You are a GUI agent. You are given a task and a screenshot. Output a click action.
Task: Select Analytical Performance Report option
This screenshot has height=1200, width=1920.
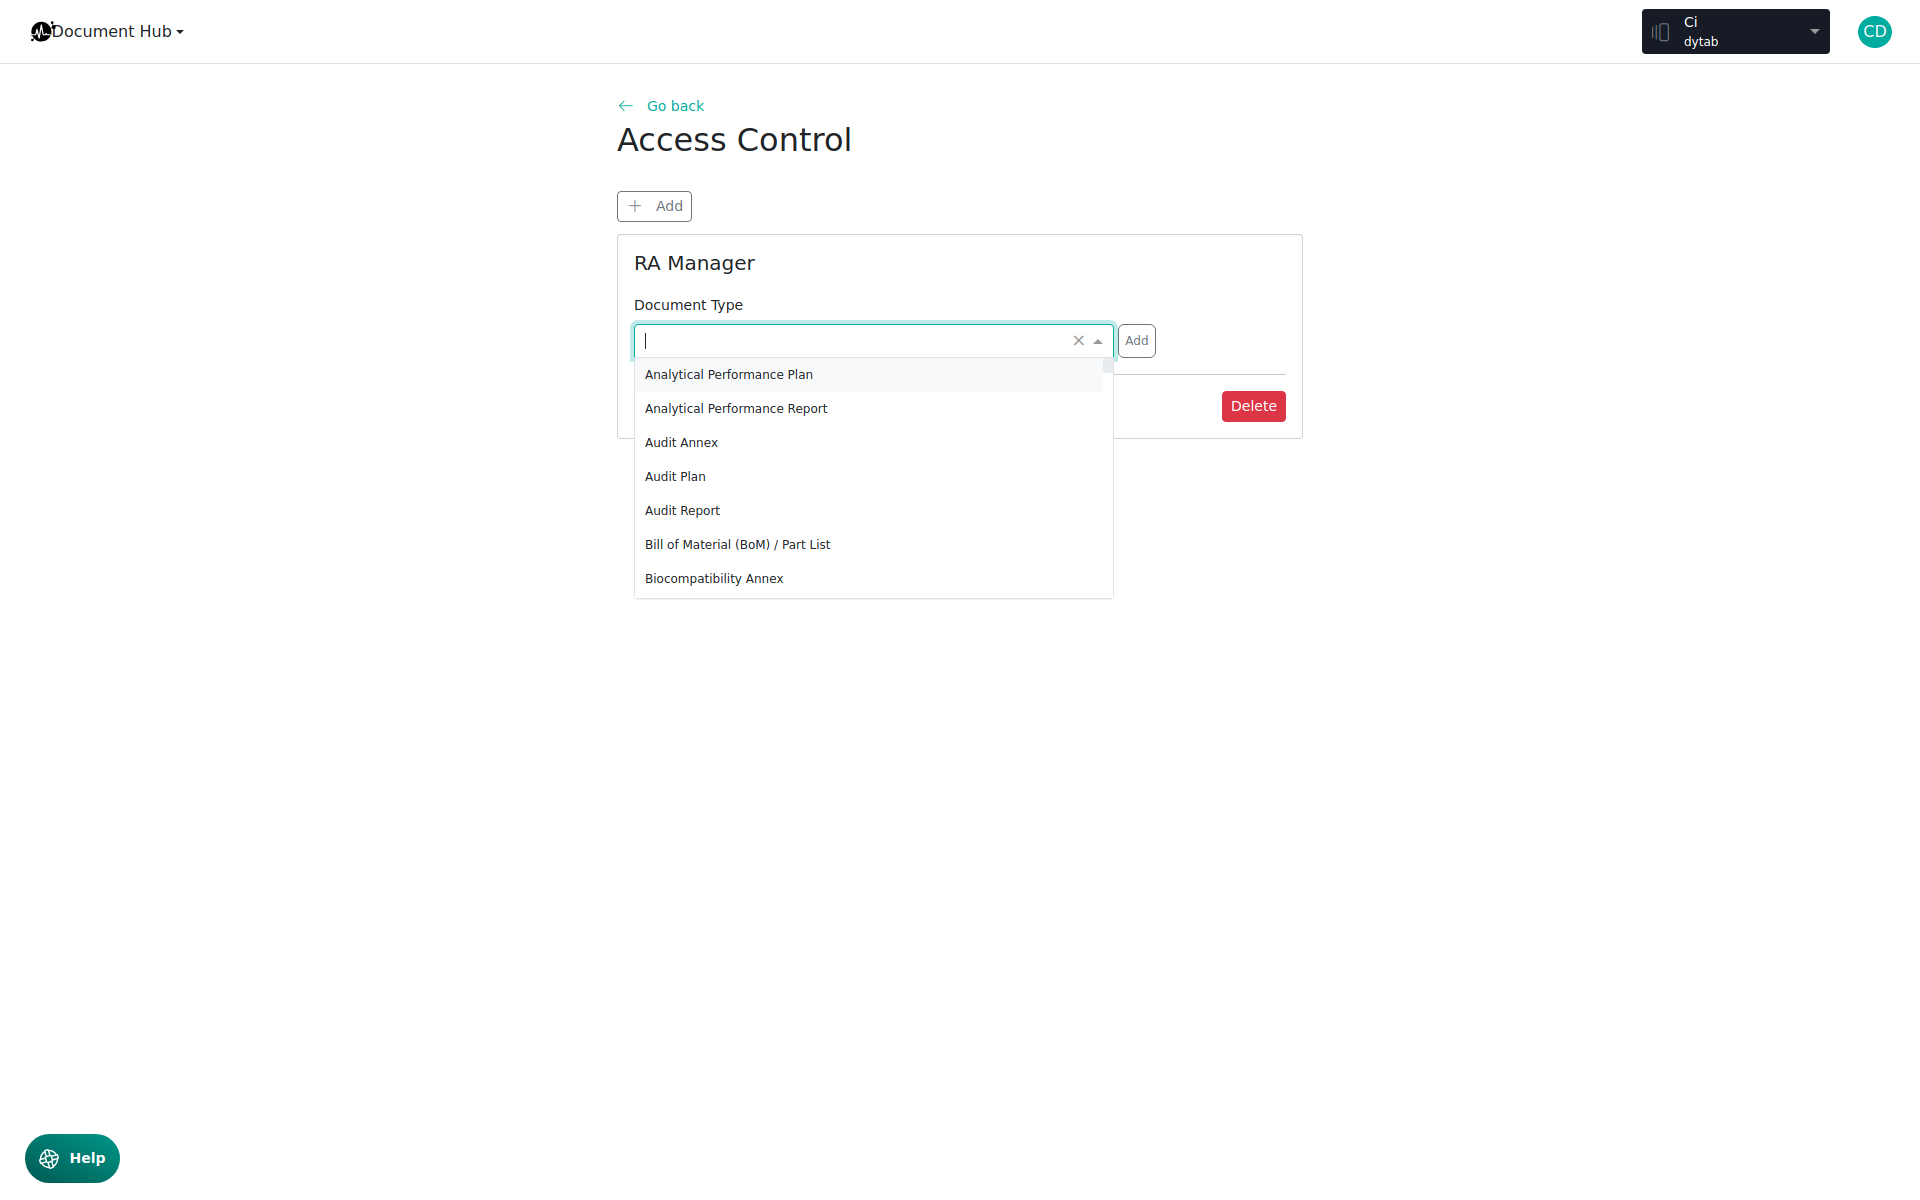coord(736,409)
